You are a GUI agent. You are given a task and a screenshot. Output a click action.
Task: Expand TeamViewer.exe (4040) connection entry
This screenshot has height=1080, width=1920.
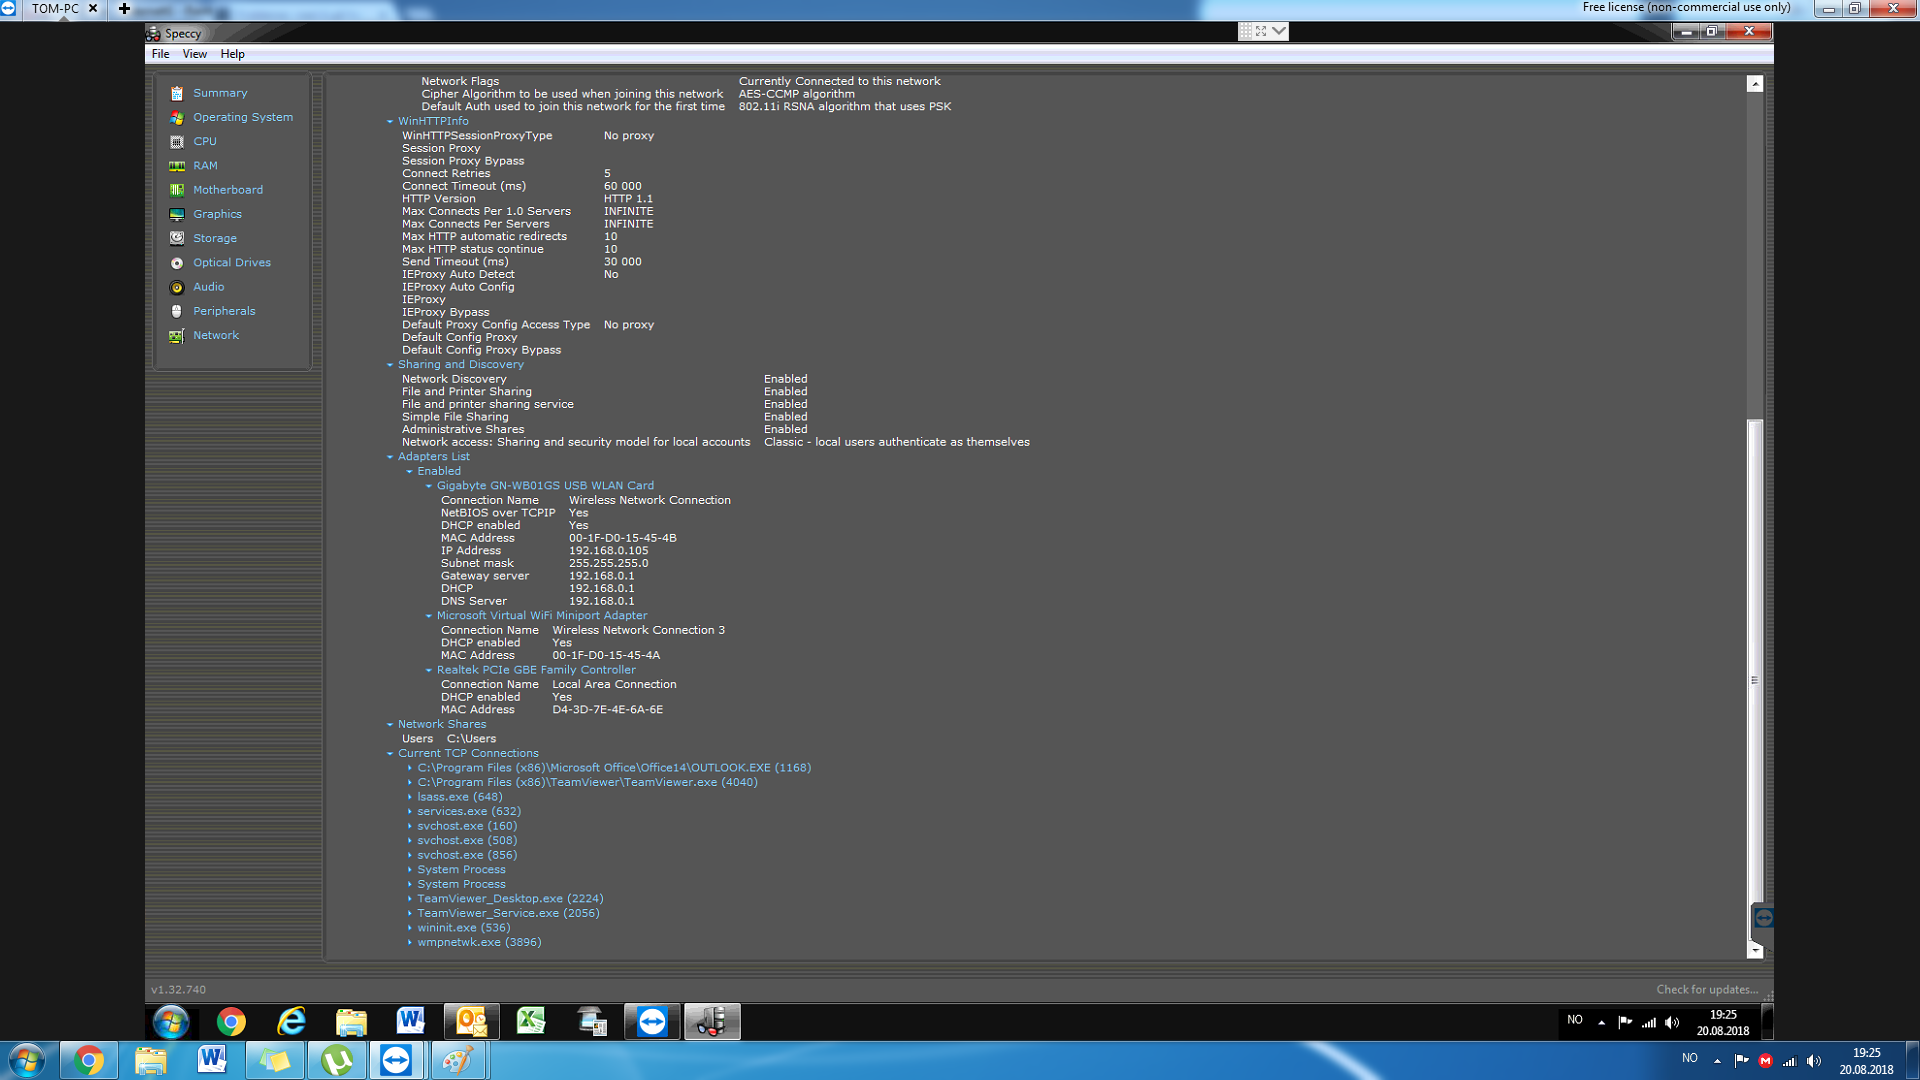409,783
